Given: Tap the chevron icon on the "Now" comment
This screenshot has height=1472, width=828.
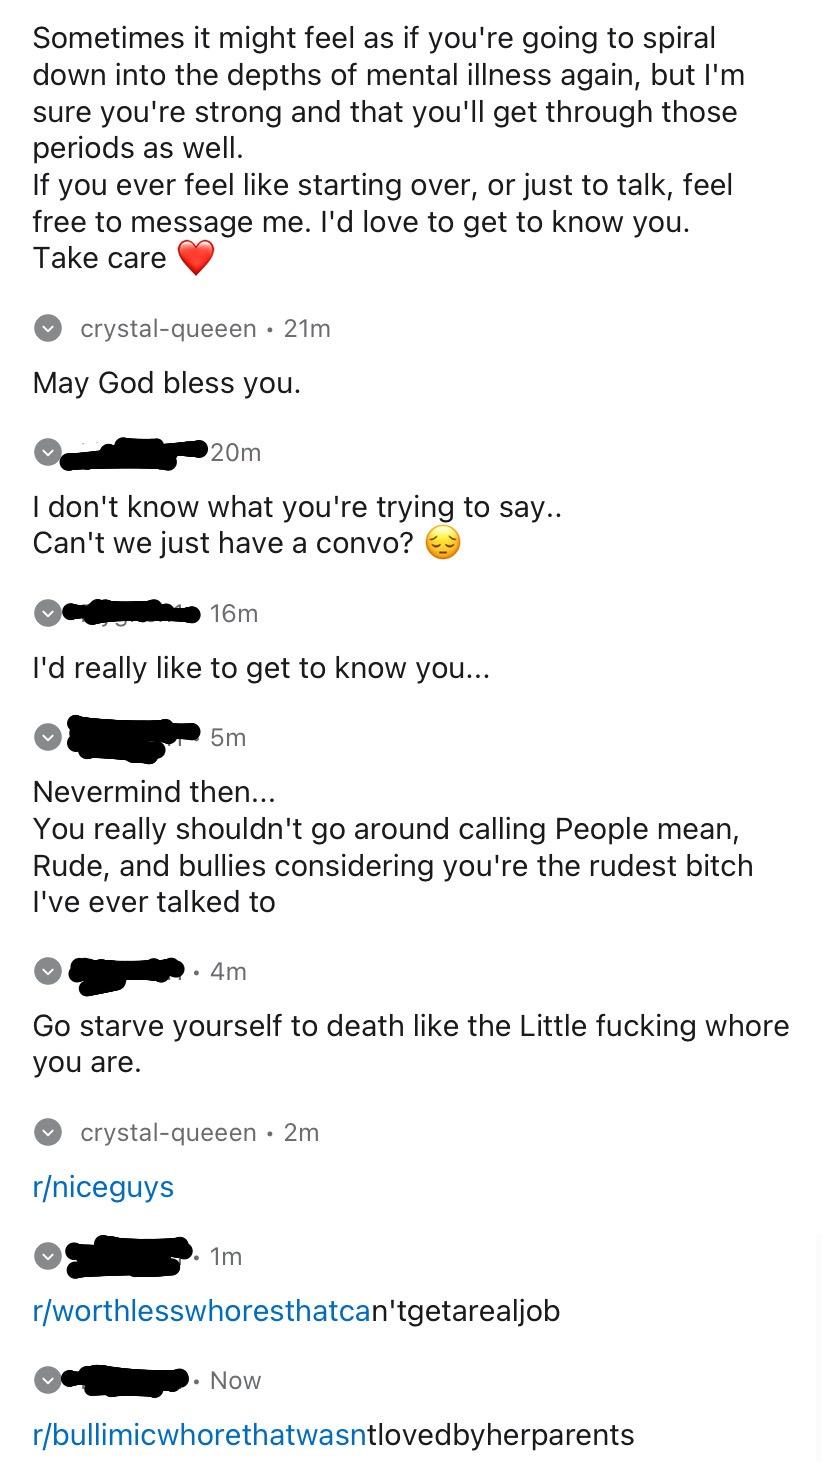Looking at the screenshot, I should (47, 1380).
